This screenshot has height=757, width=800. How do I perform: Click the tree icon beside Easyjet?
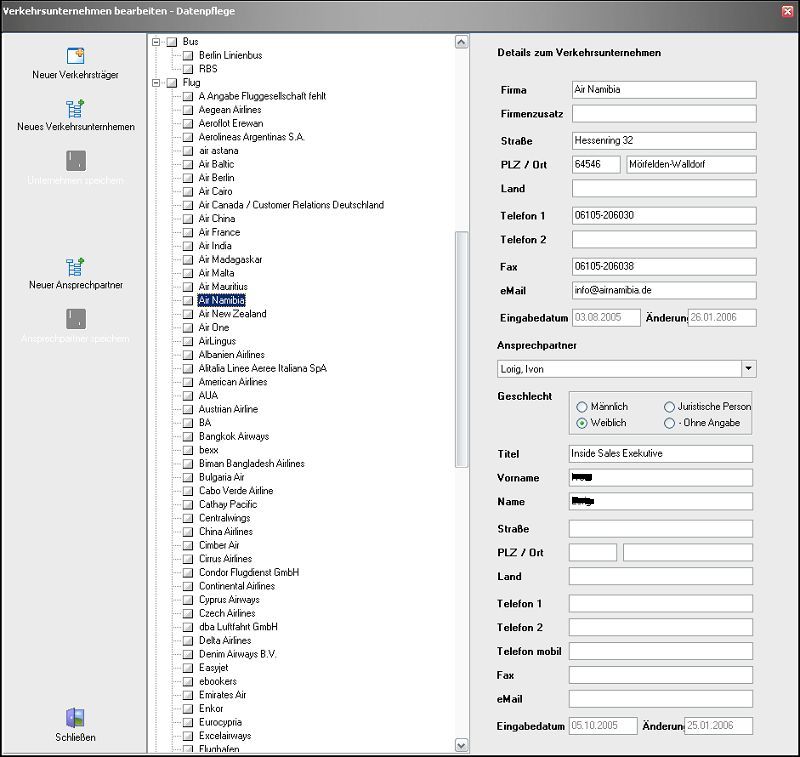(x=188, y=668)
